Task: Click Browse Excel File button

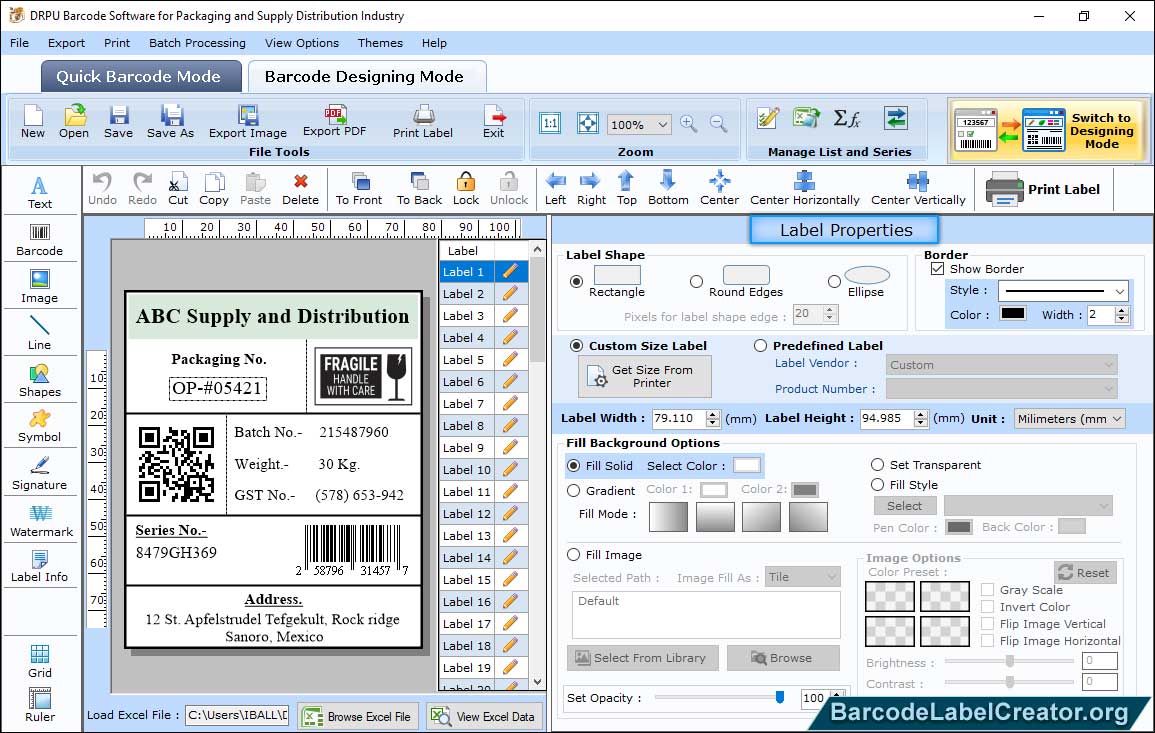Action: point(358,716)
